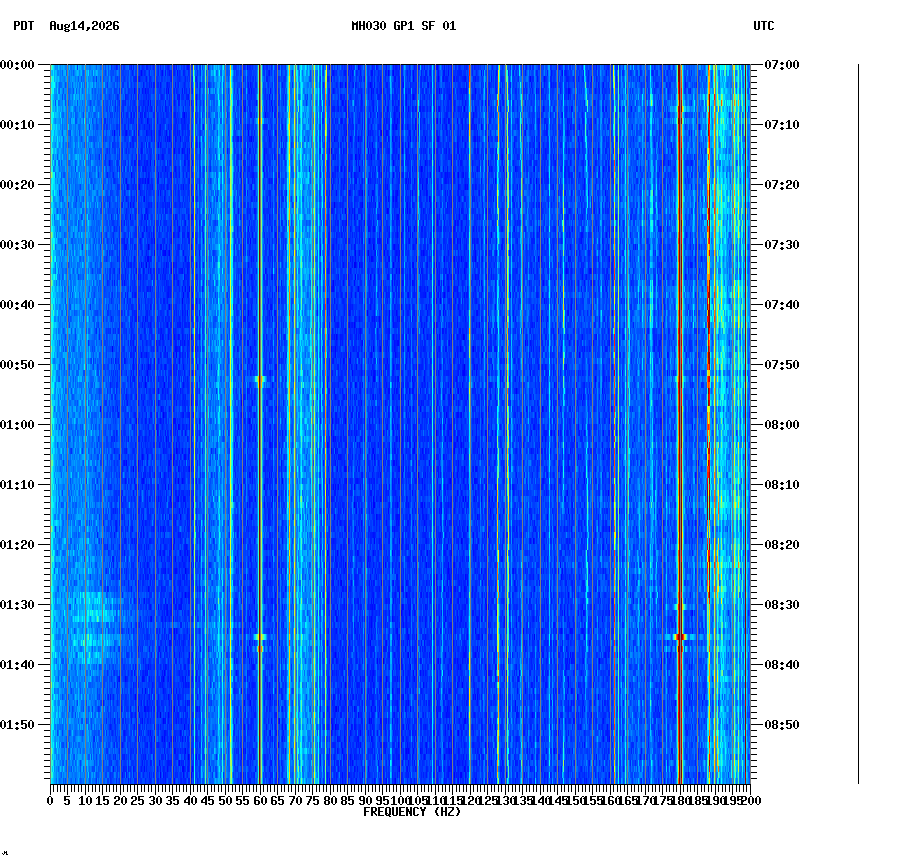Click the 30 Hz frequency axis label

coord(155,800)
